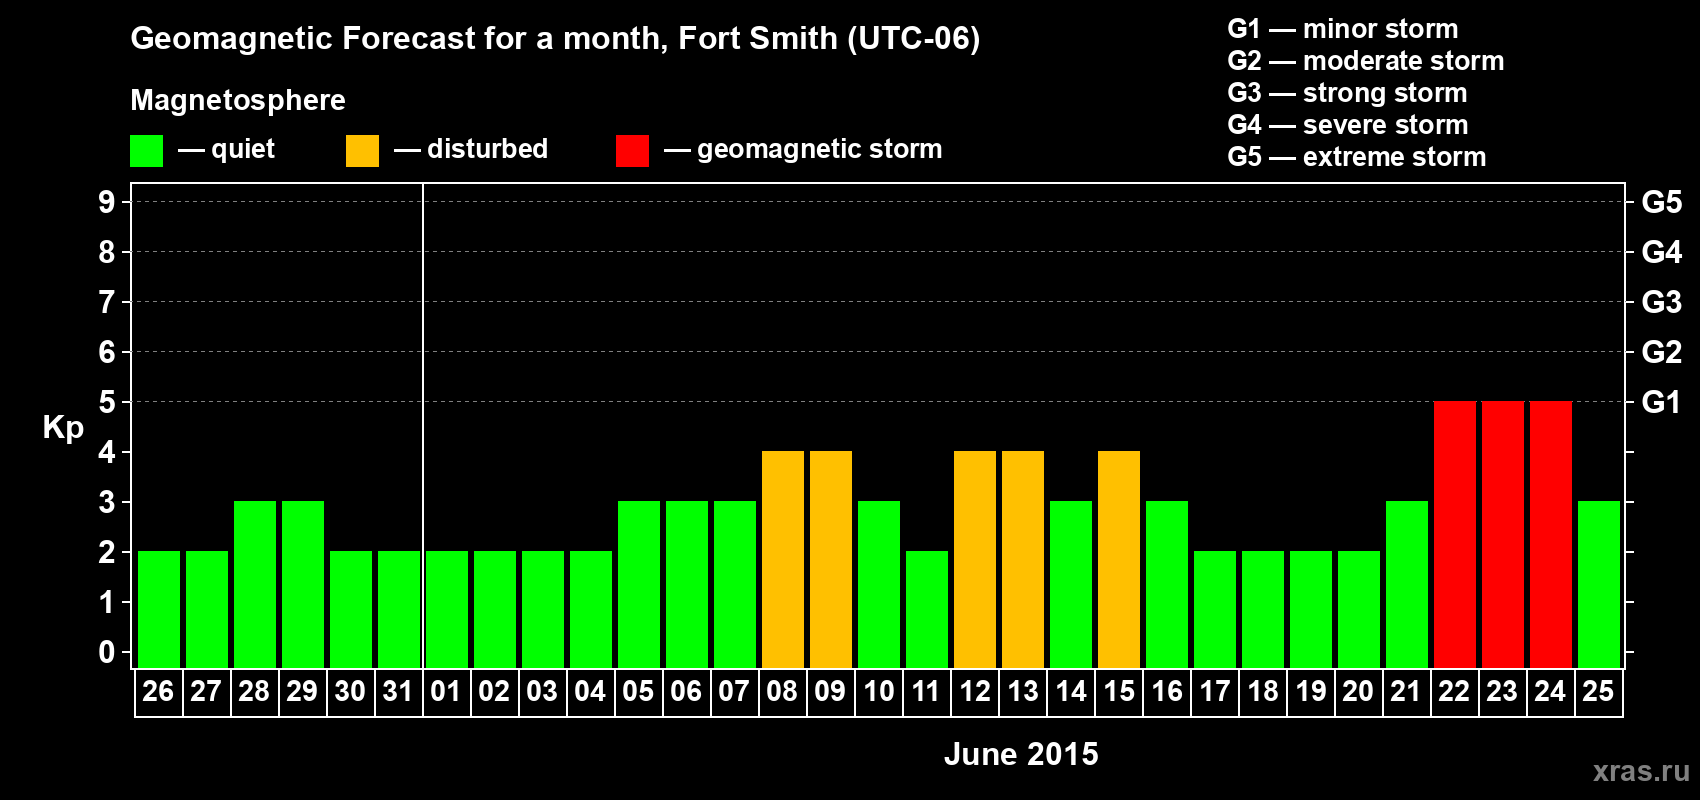This screenshot has width=1700, height=800.
Task: Click the red bar for June 23
Action: [x=1502, y=534]
